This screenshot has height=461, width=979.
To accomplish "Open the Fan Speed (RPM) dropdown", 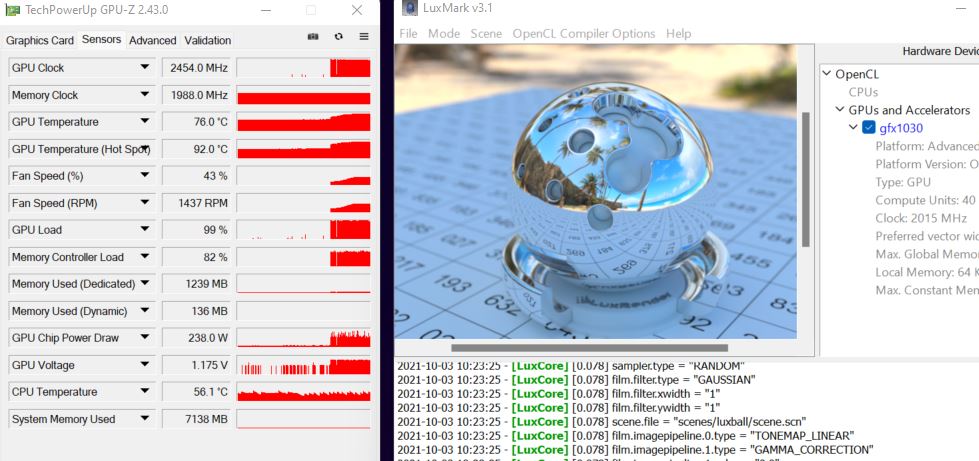I will (x=145, y=203).
